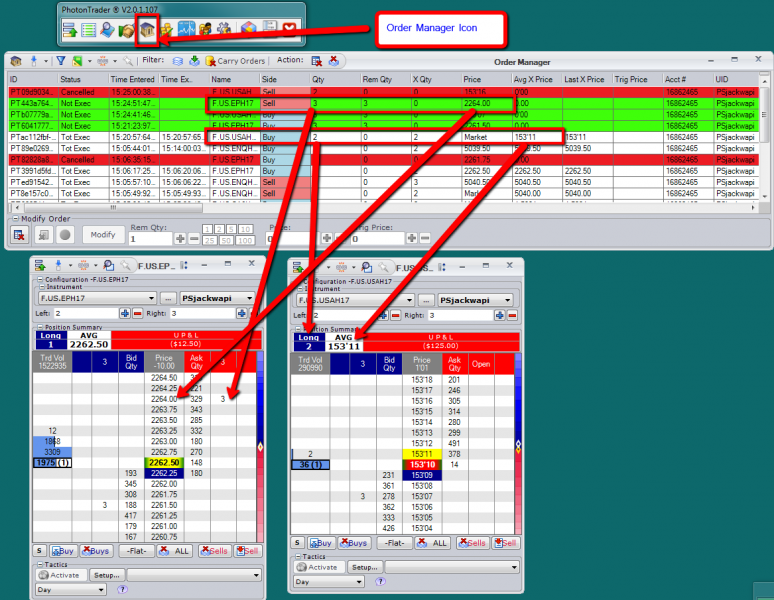The image size is (774, 600).
Task: Open the PSjackwapi account dropdown in USAH17 window
Action: point(508,300)
